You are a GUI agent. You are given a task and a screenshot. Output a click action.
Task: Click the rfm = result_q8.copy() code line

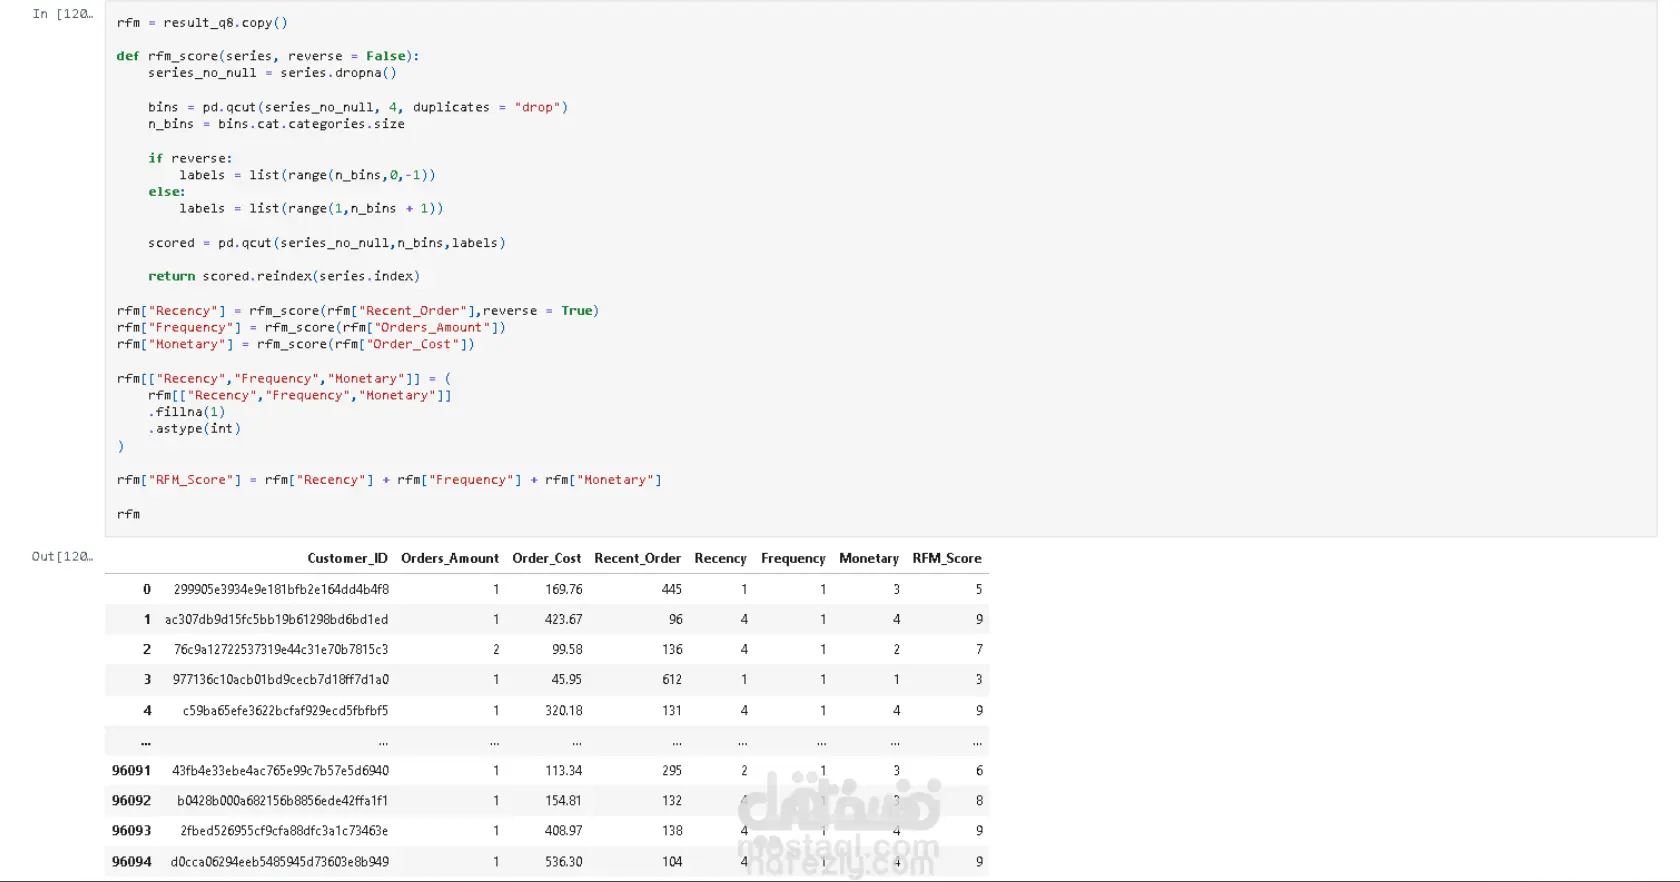[202, 22]
